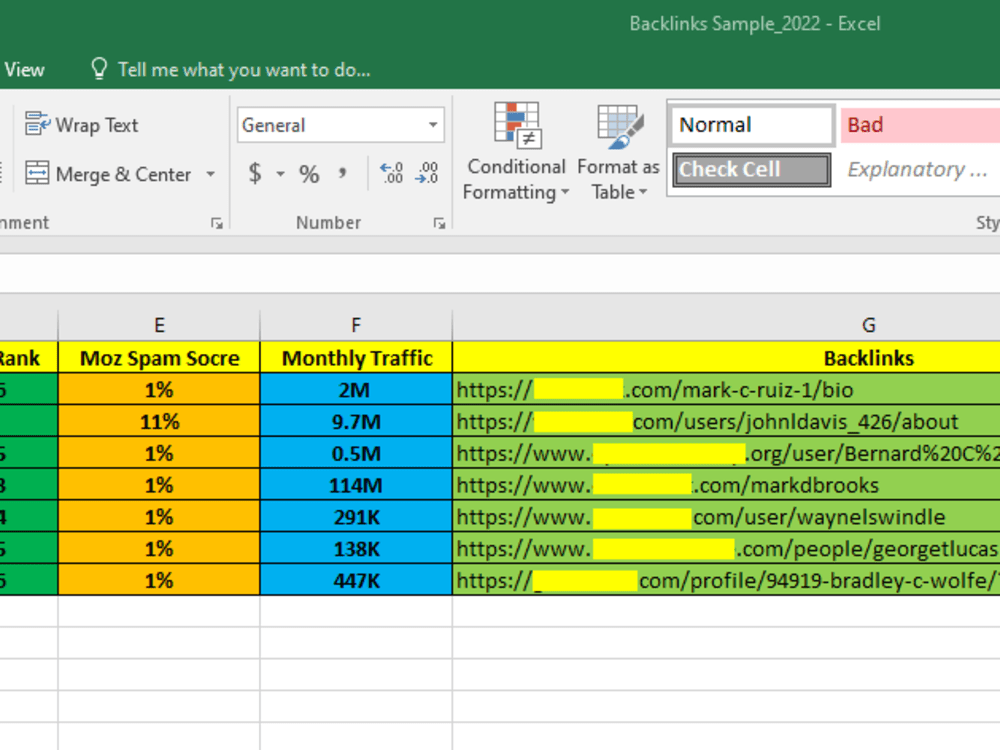Select the 2M monthly traffic cell
Viewport: 1000px width, 750px height.
pos(357,390)
